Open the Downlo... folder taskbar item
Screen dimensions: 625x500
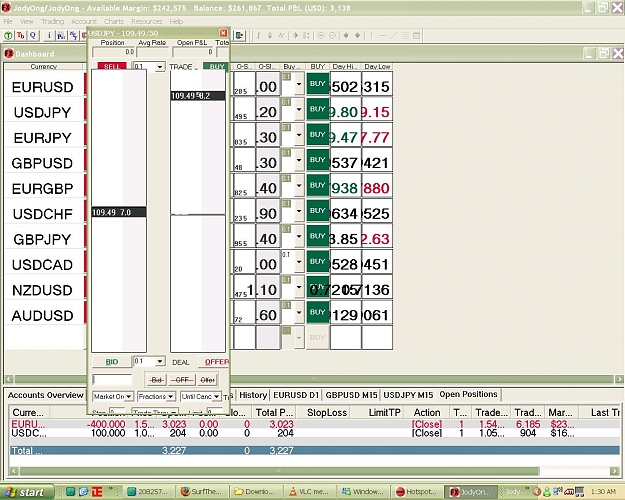coord(256,492)
